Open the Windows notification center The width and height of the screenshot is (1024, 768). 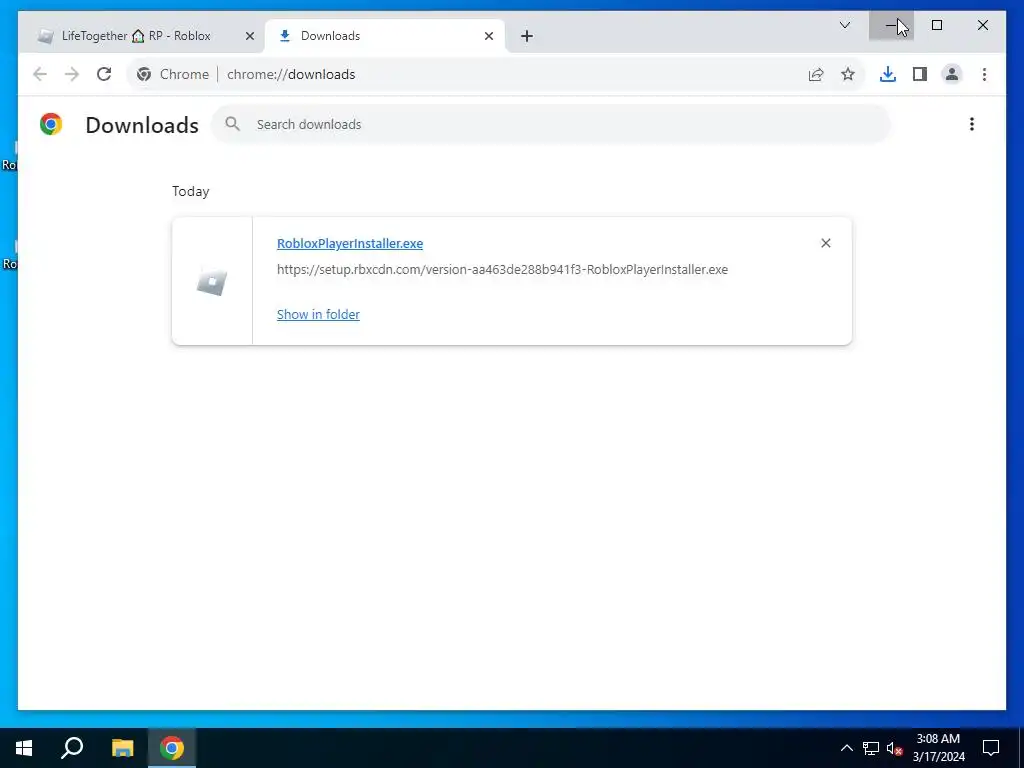coord(991,748)
